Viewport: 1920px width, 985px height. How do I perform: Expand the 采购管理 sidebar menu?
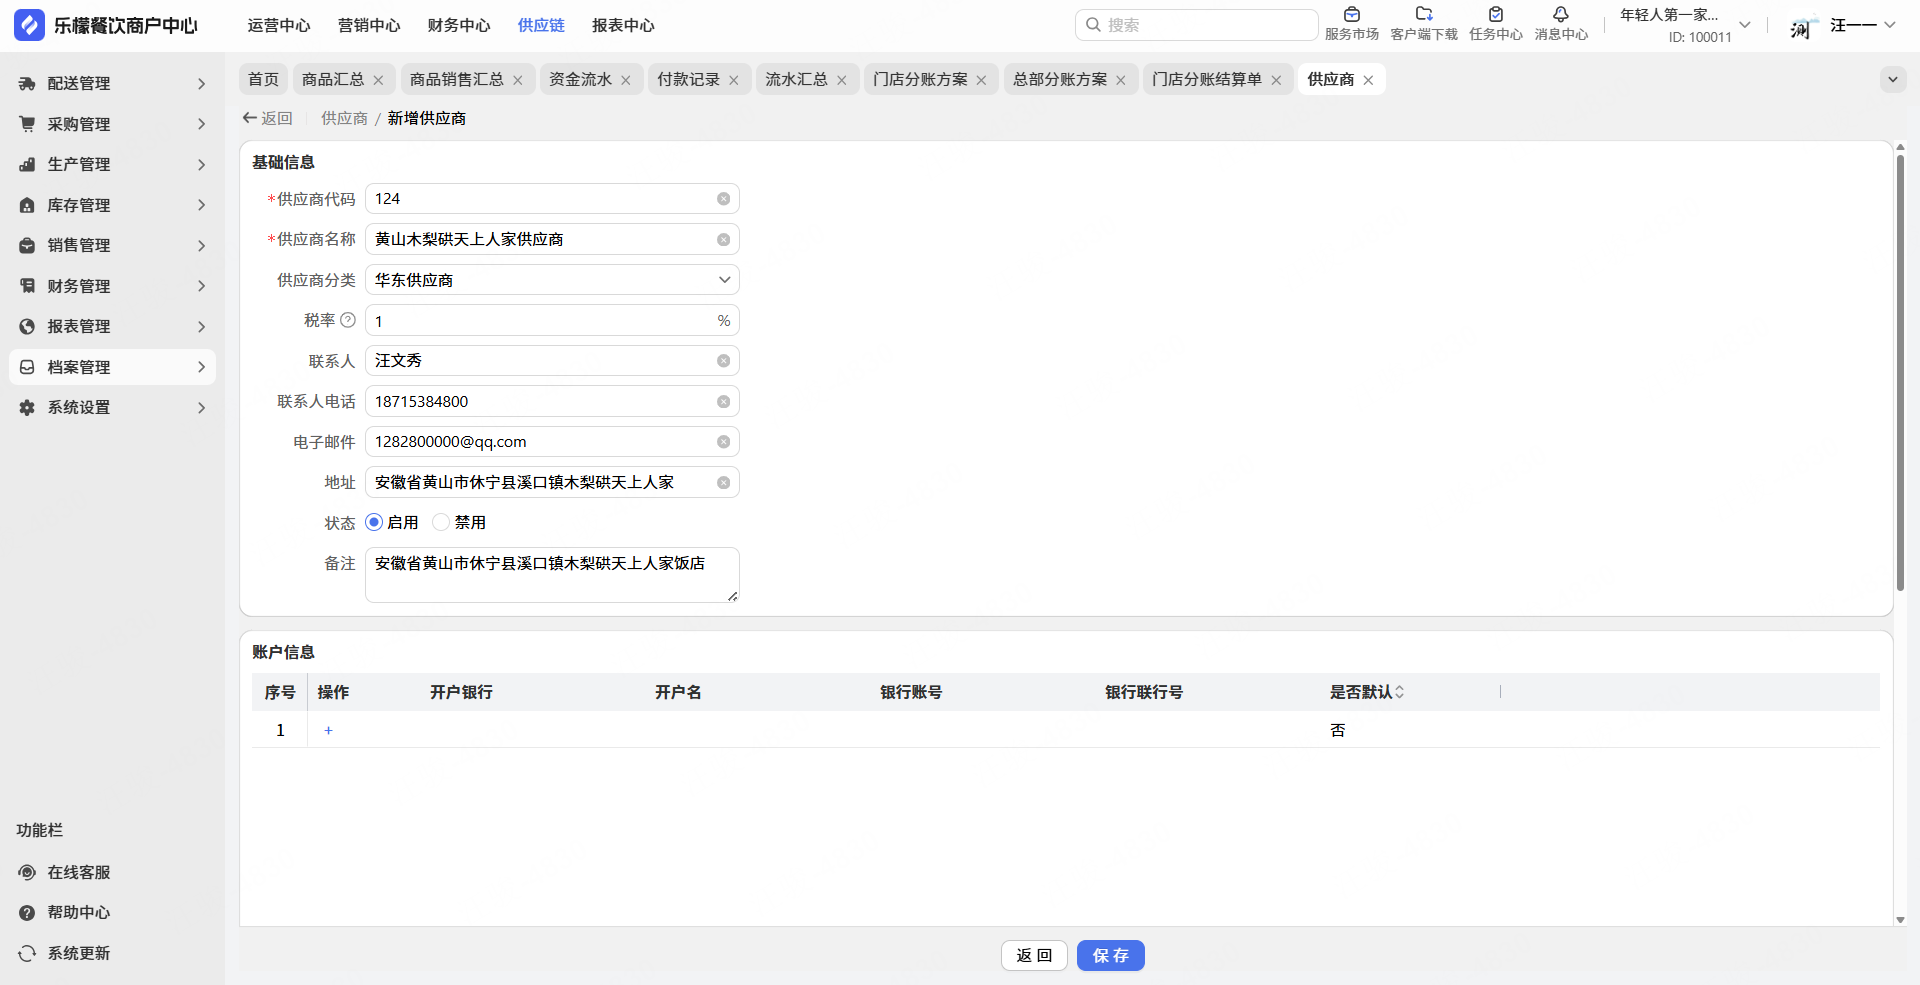[x=112, y=124]
